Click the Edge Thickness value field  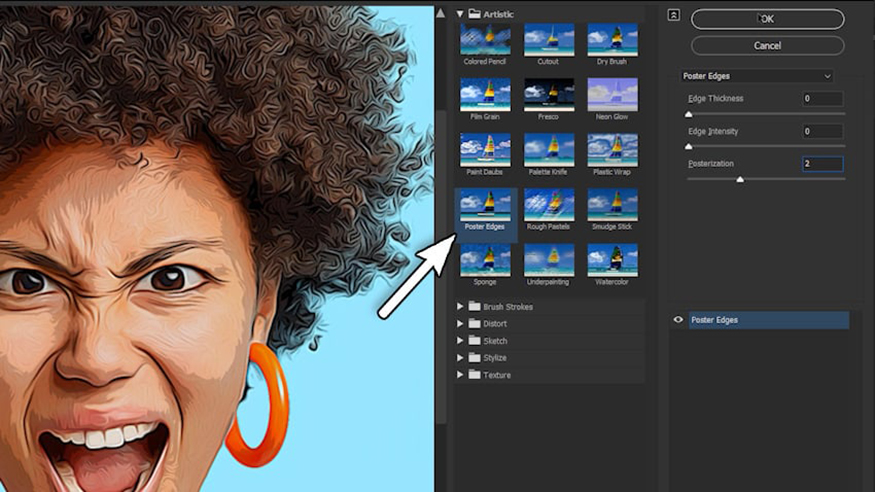823,99
